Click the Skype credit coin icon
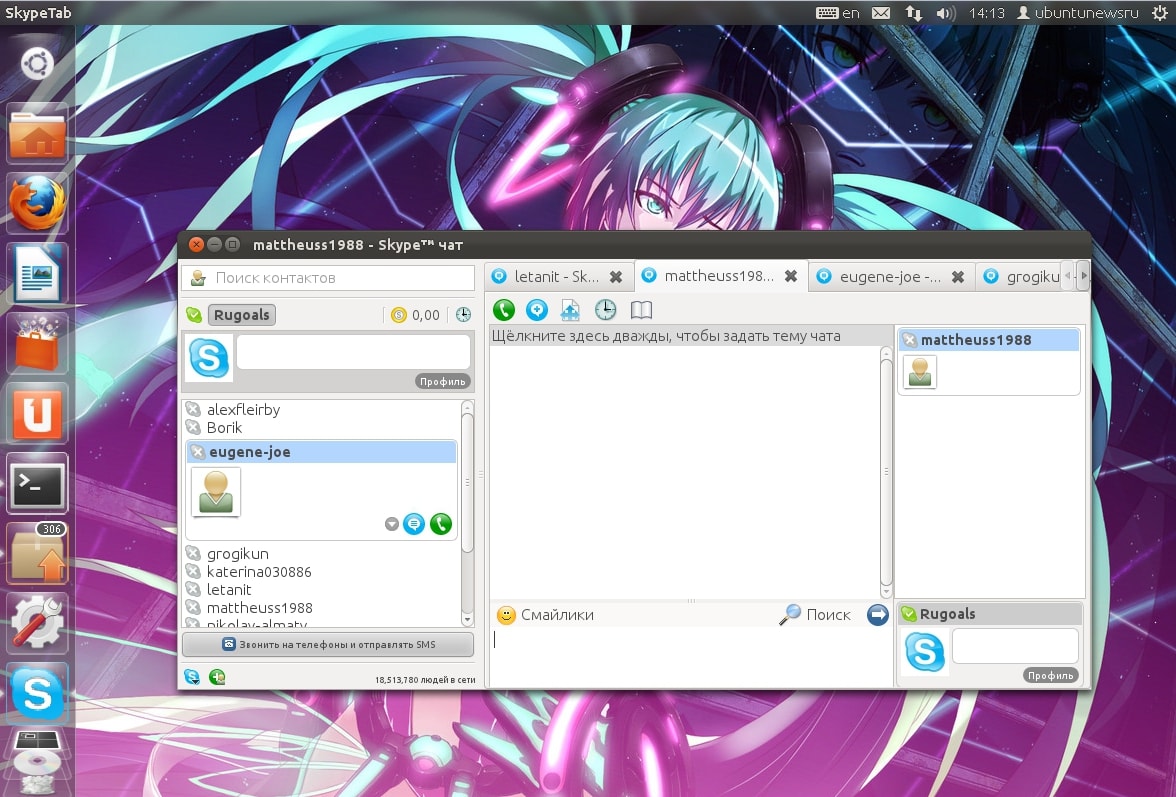Viewport: 1176px width, 797px height. tap(399, 315)
